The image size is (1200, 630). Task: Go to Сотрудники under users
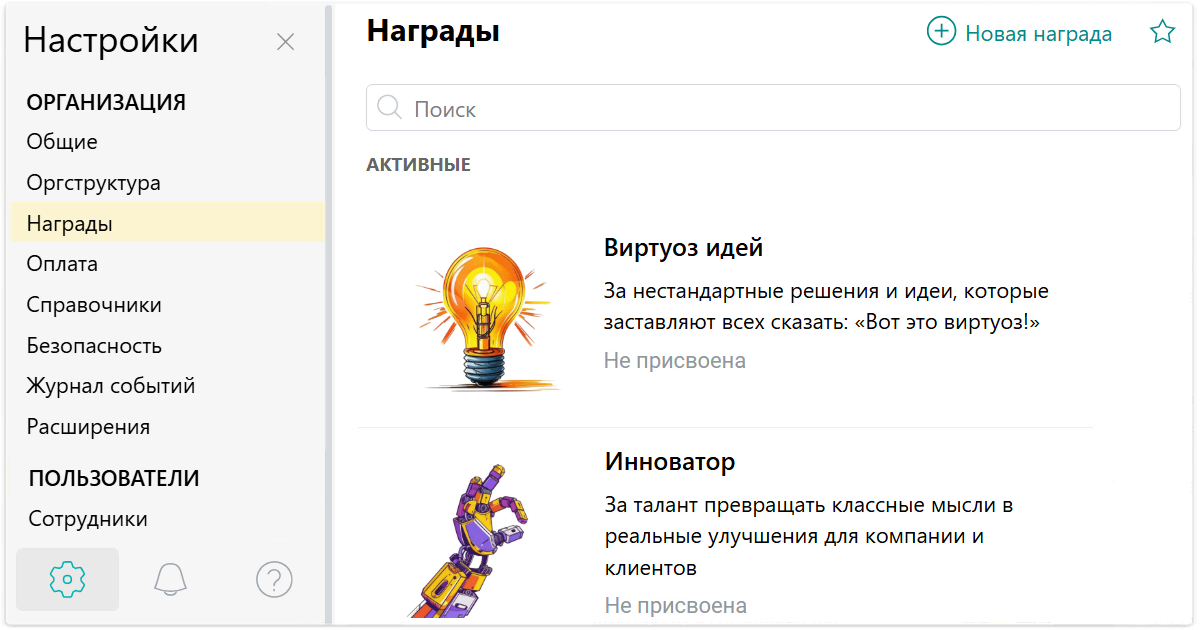point(88,519)
